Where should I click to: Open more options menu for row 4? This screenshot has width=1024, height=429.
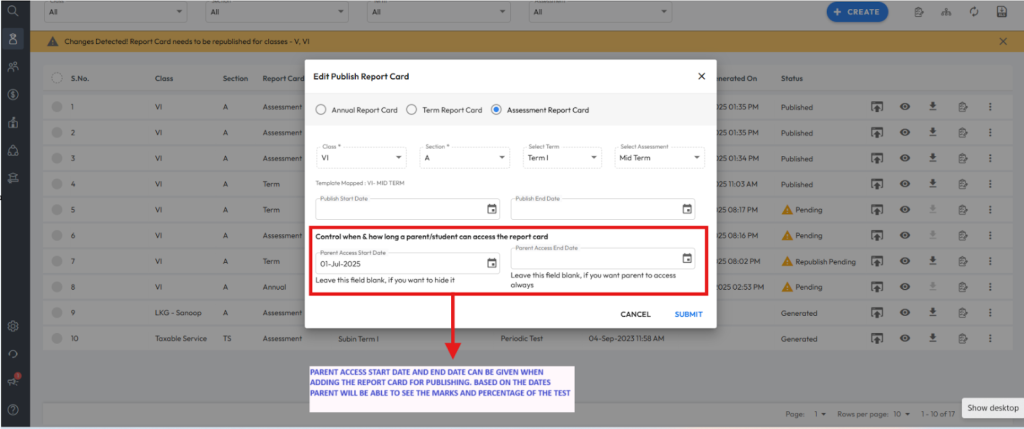990,184
